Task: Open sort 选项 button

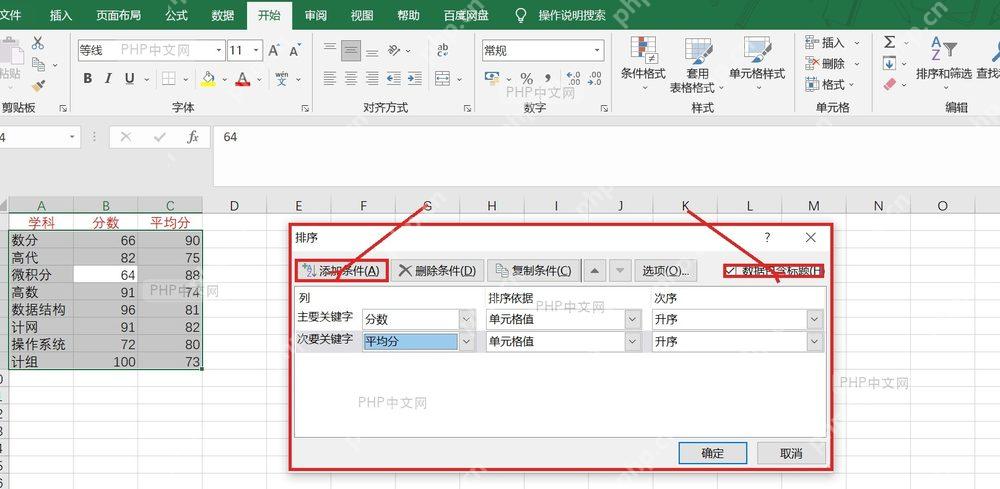Action: (x=665, y=271)
